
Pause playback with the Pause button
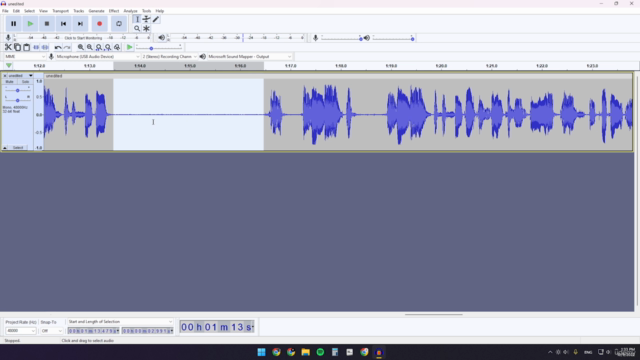coord(13,24)
